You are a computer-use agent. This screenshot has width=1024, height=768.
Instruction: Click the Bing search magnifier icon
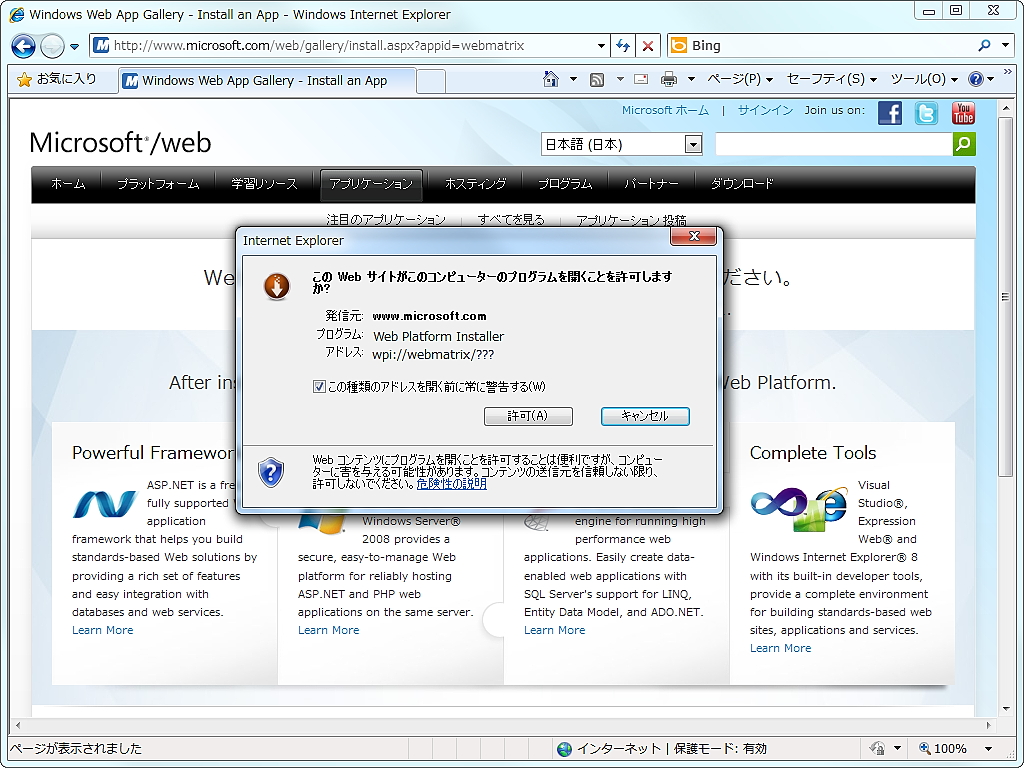coord(984,45)
